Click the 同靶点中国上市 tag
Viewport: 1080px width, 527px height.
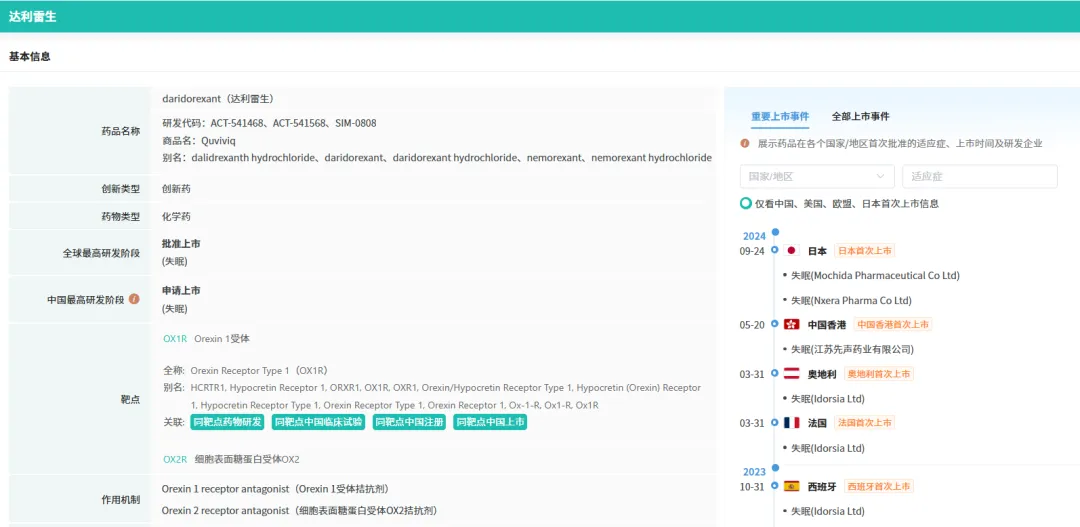click(x=490, y=422)
